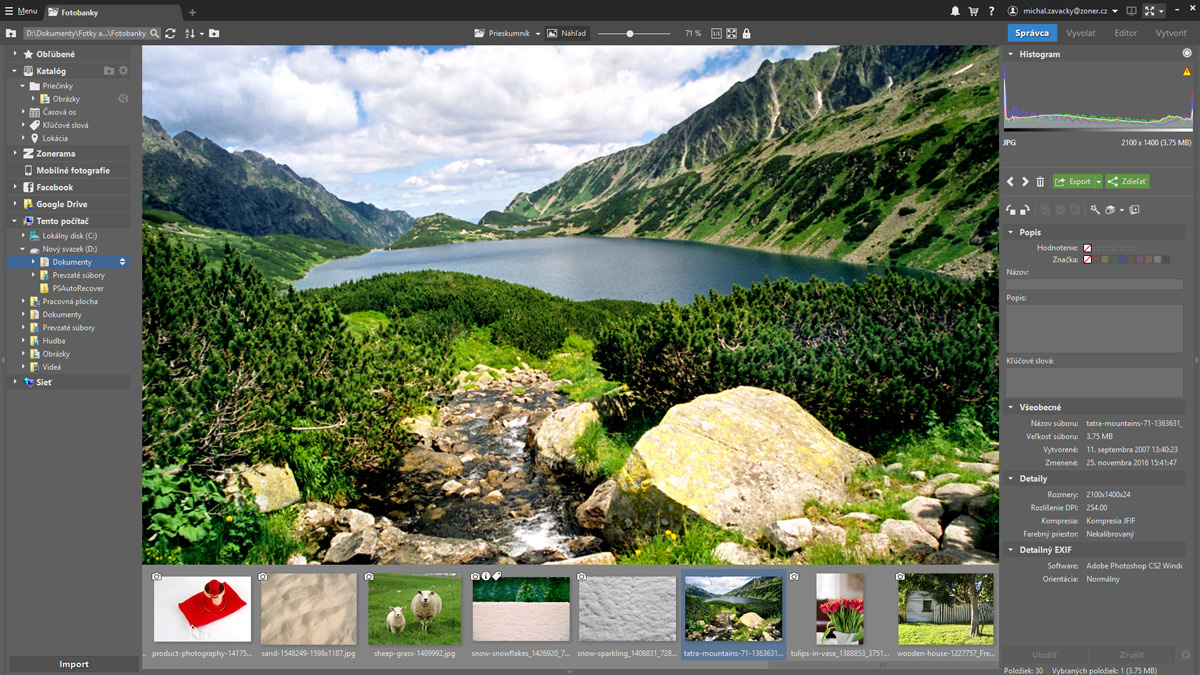Rotate the image left
This screenshot has width=1200, height=675.
tap(1011, 210)
